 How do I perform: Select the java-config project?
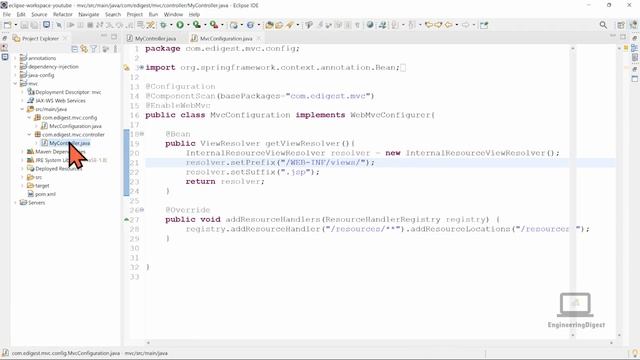[x=41, y=75]
